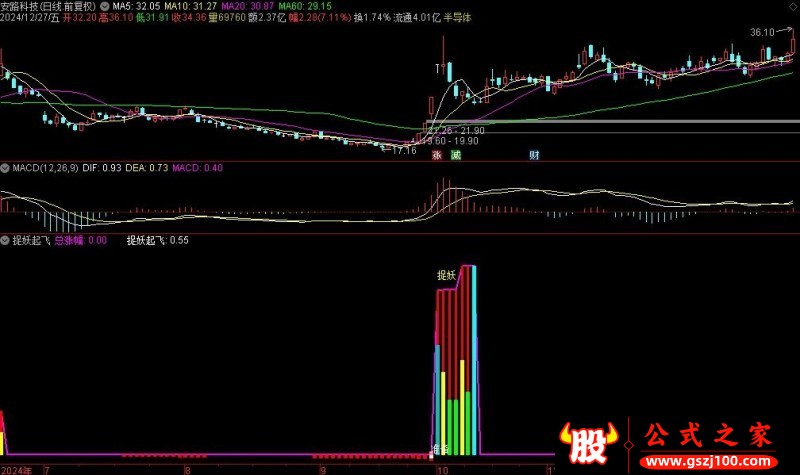The image size is (800, 475).
Task: Click the red 涨 event marker icon
Action: (x=437, y=155)
